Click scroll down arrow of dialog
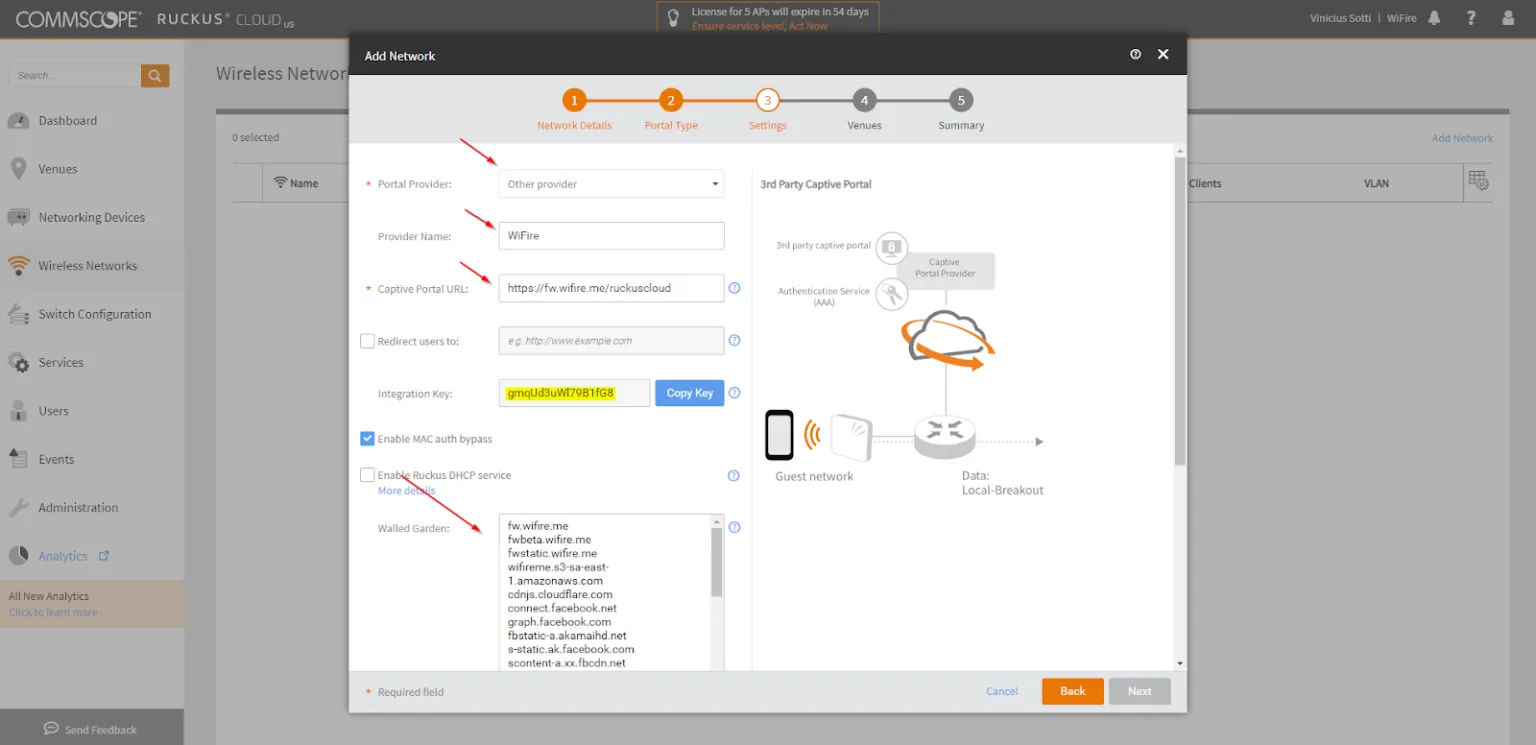Viewport: 1536px width, 745px height. click(1180, 663)
